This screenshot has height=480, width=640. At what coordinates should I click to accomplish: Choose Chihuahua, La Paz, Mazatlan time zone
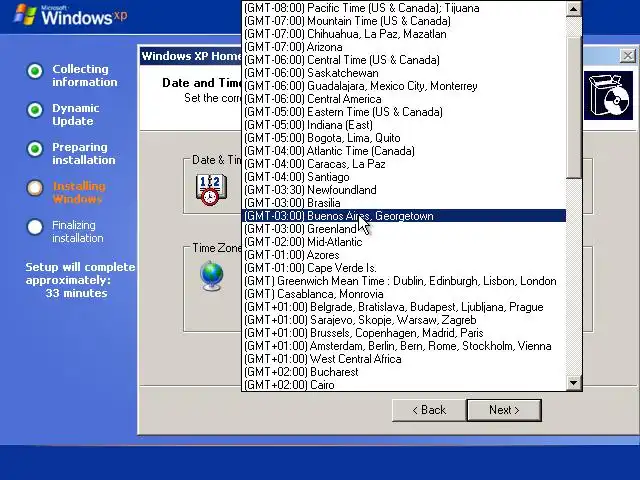tap(404, 34)
